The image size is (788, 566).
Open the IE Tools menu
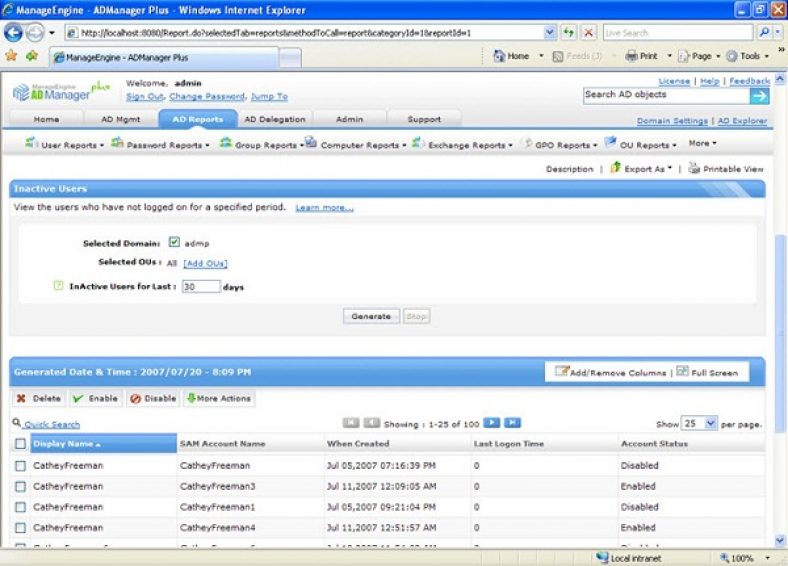tap(748, 56)
